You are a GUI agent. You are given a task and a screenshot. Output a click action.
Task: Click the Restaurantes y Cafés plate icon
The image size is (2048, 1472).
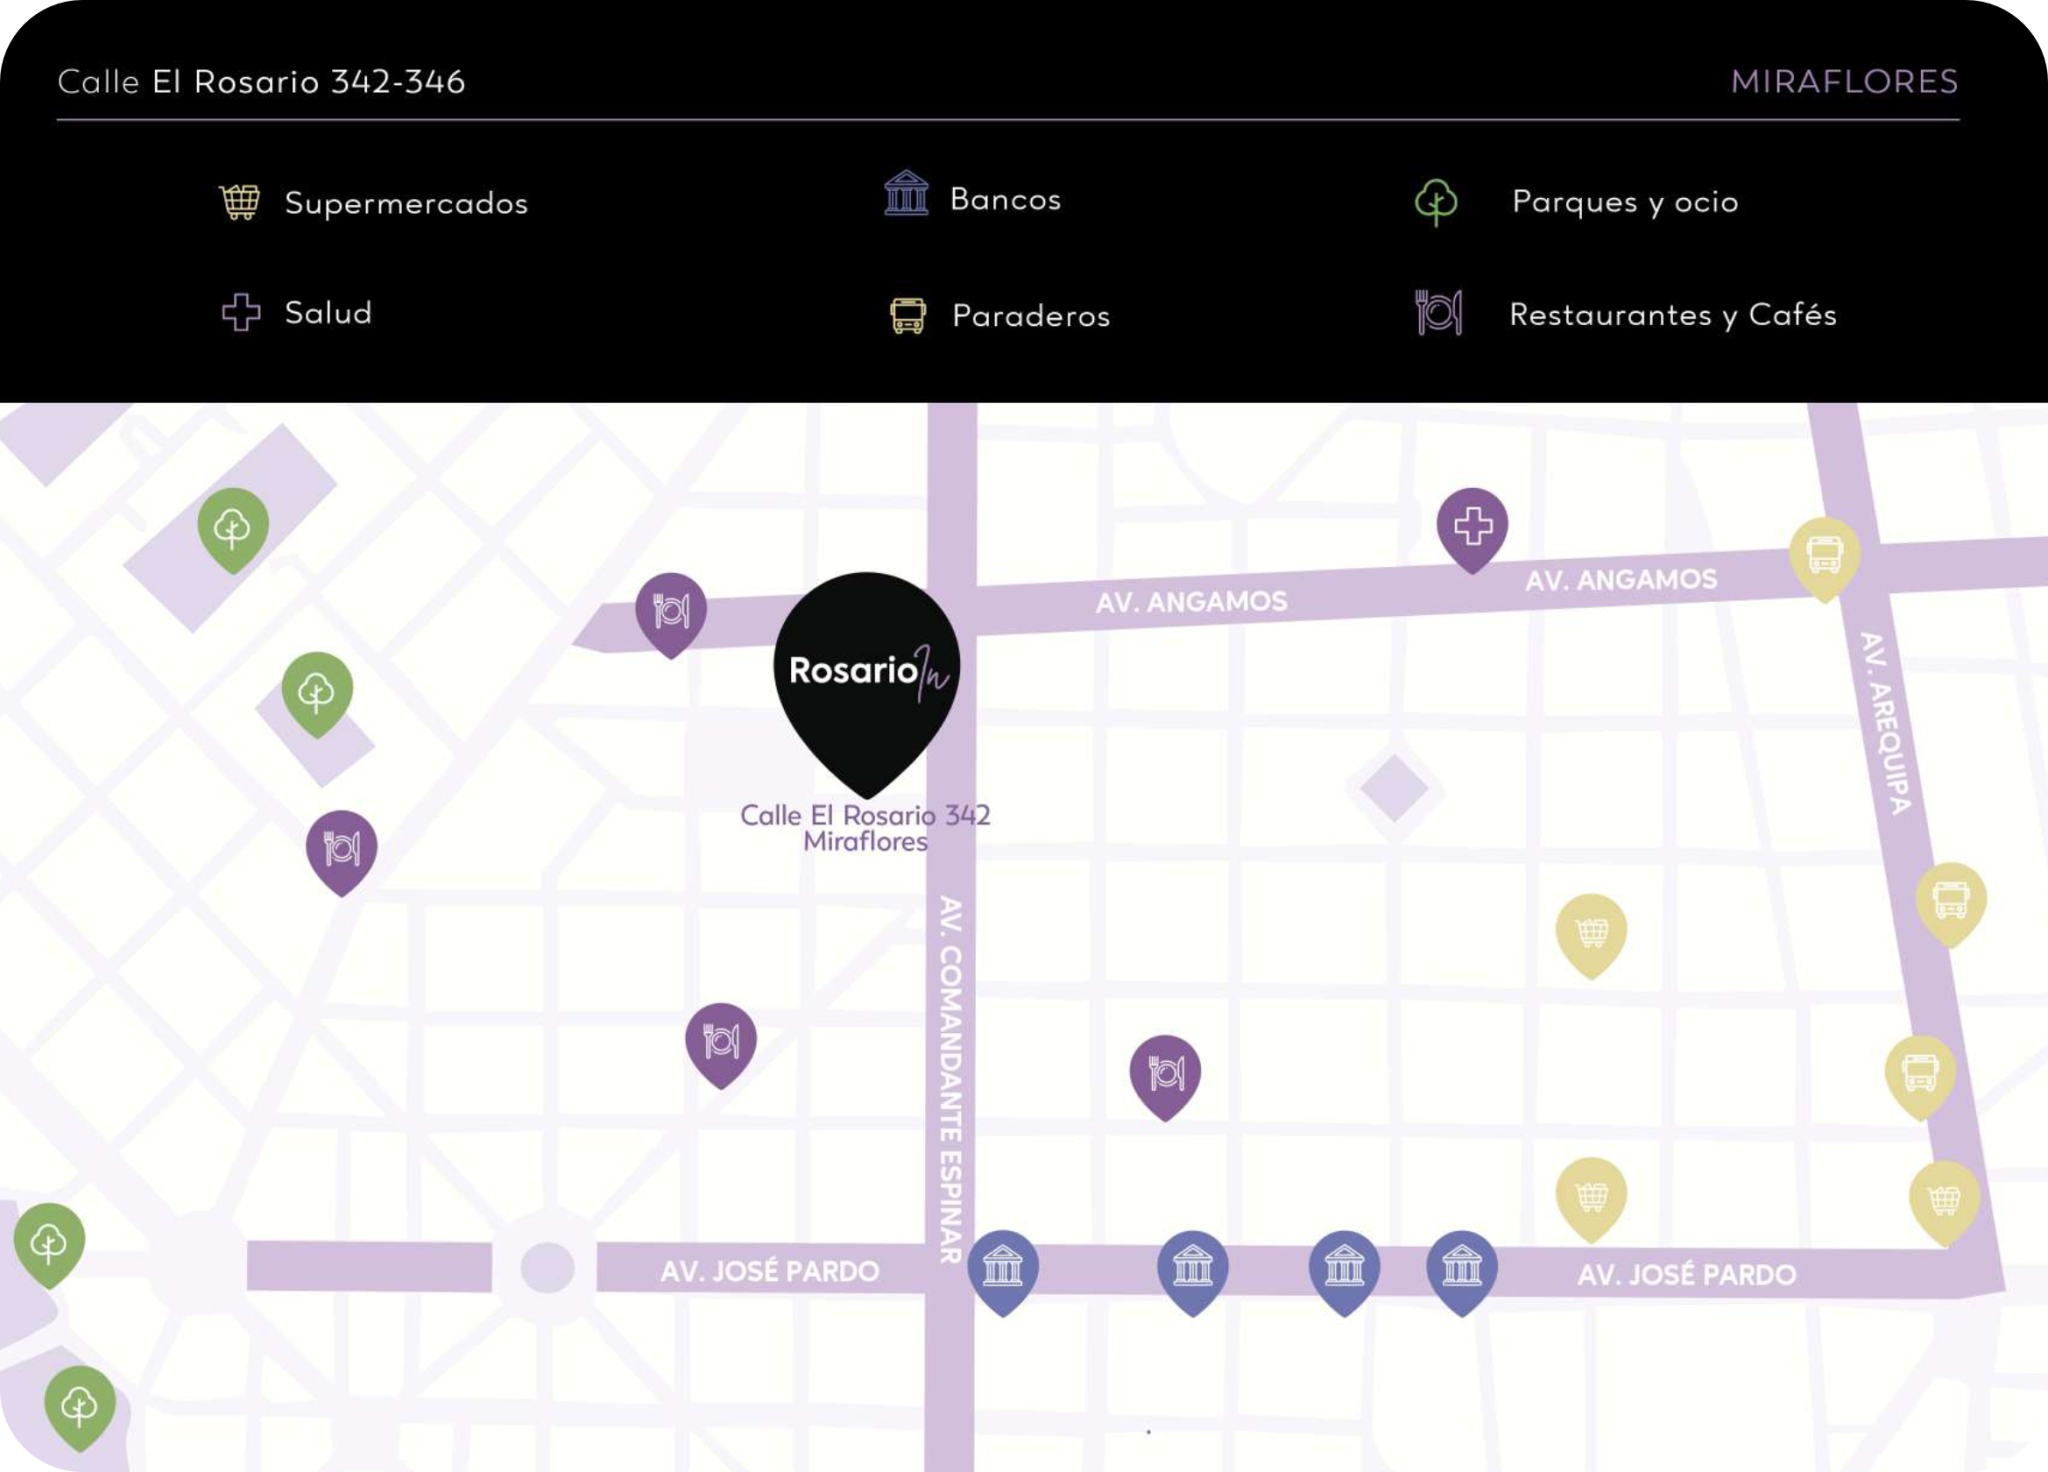pyautogui.click(x=1439, y=313)
